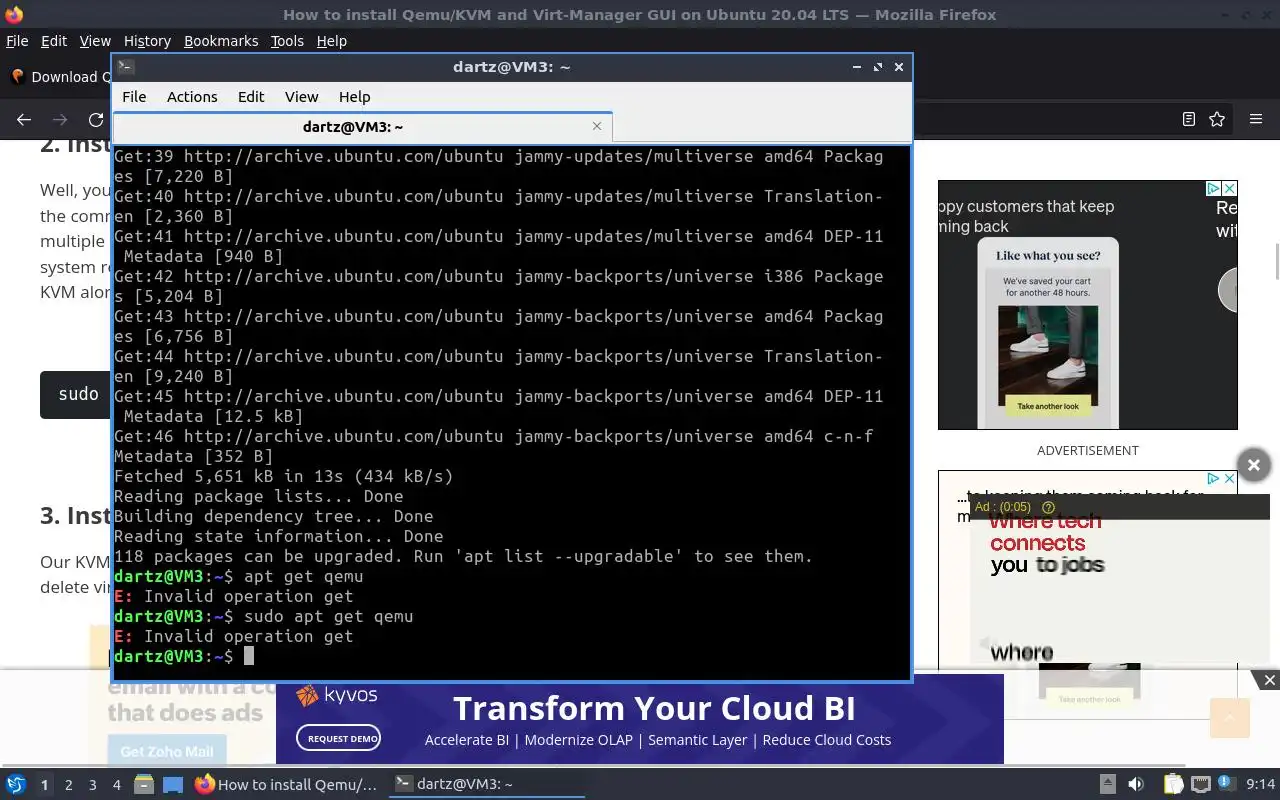
Task: Switch to workspace 4
Action: [117, 785]
